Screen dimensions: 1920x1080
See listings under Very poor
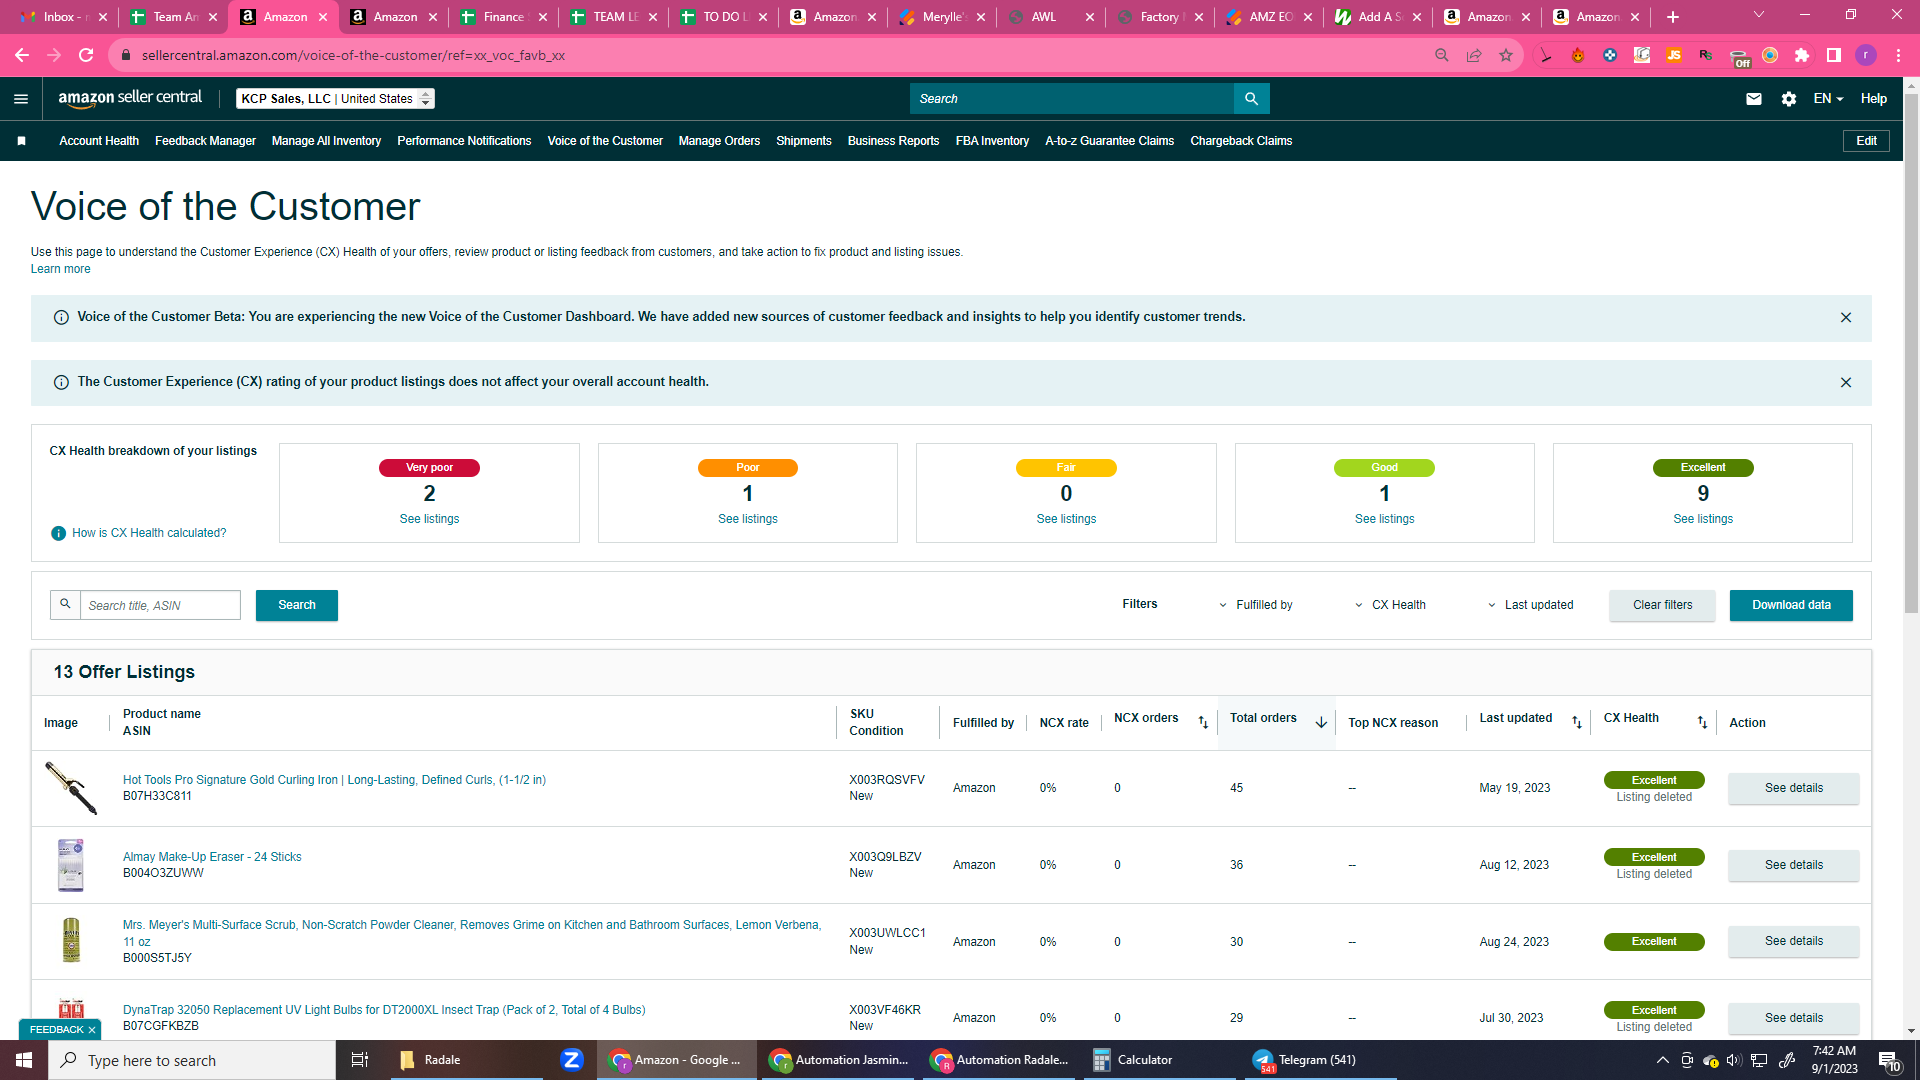coord(429,519)
